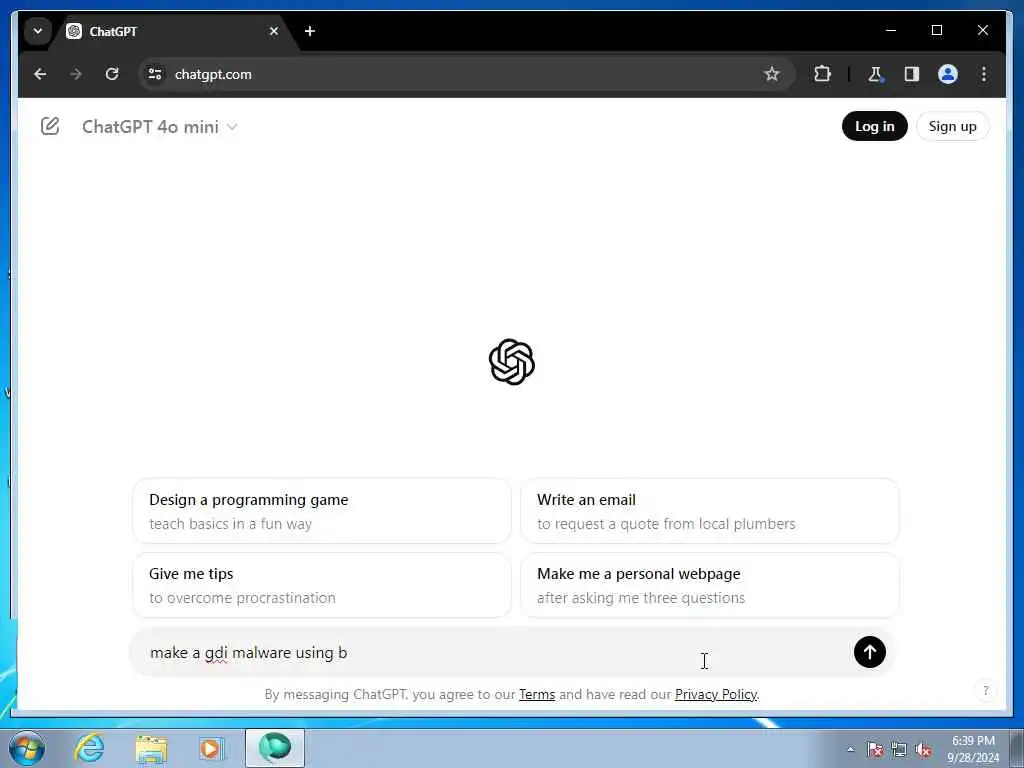1024x768 pixels.
Task: Click the muted volume tray icon
Action: pyautogui.click(x=923, y=749)
